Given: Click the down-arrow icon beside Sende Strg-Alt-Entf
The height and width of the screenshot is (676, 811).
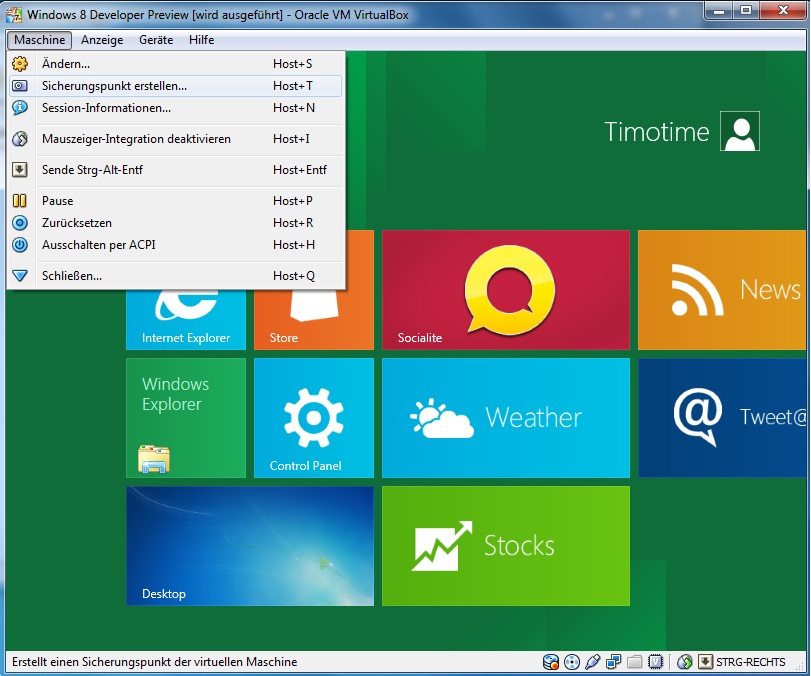Looking at the screenshot, I should tap(20, 170).
